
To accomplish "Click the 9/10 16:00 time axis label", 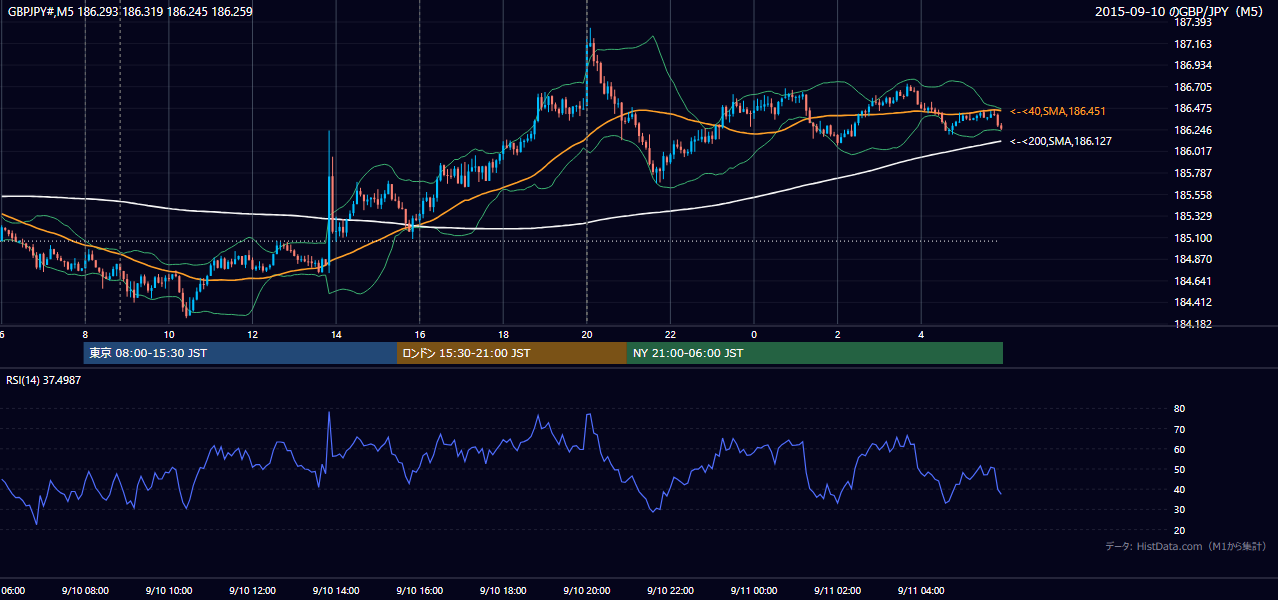I will pyautogui.click(x=419, y=591).
